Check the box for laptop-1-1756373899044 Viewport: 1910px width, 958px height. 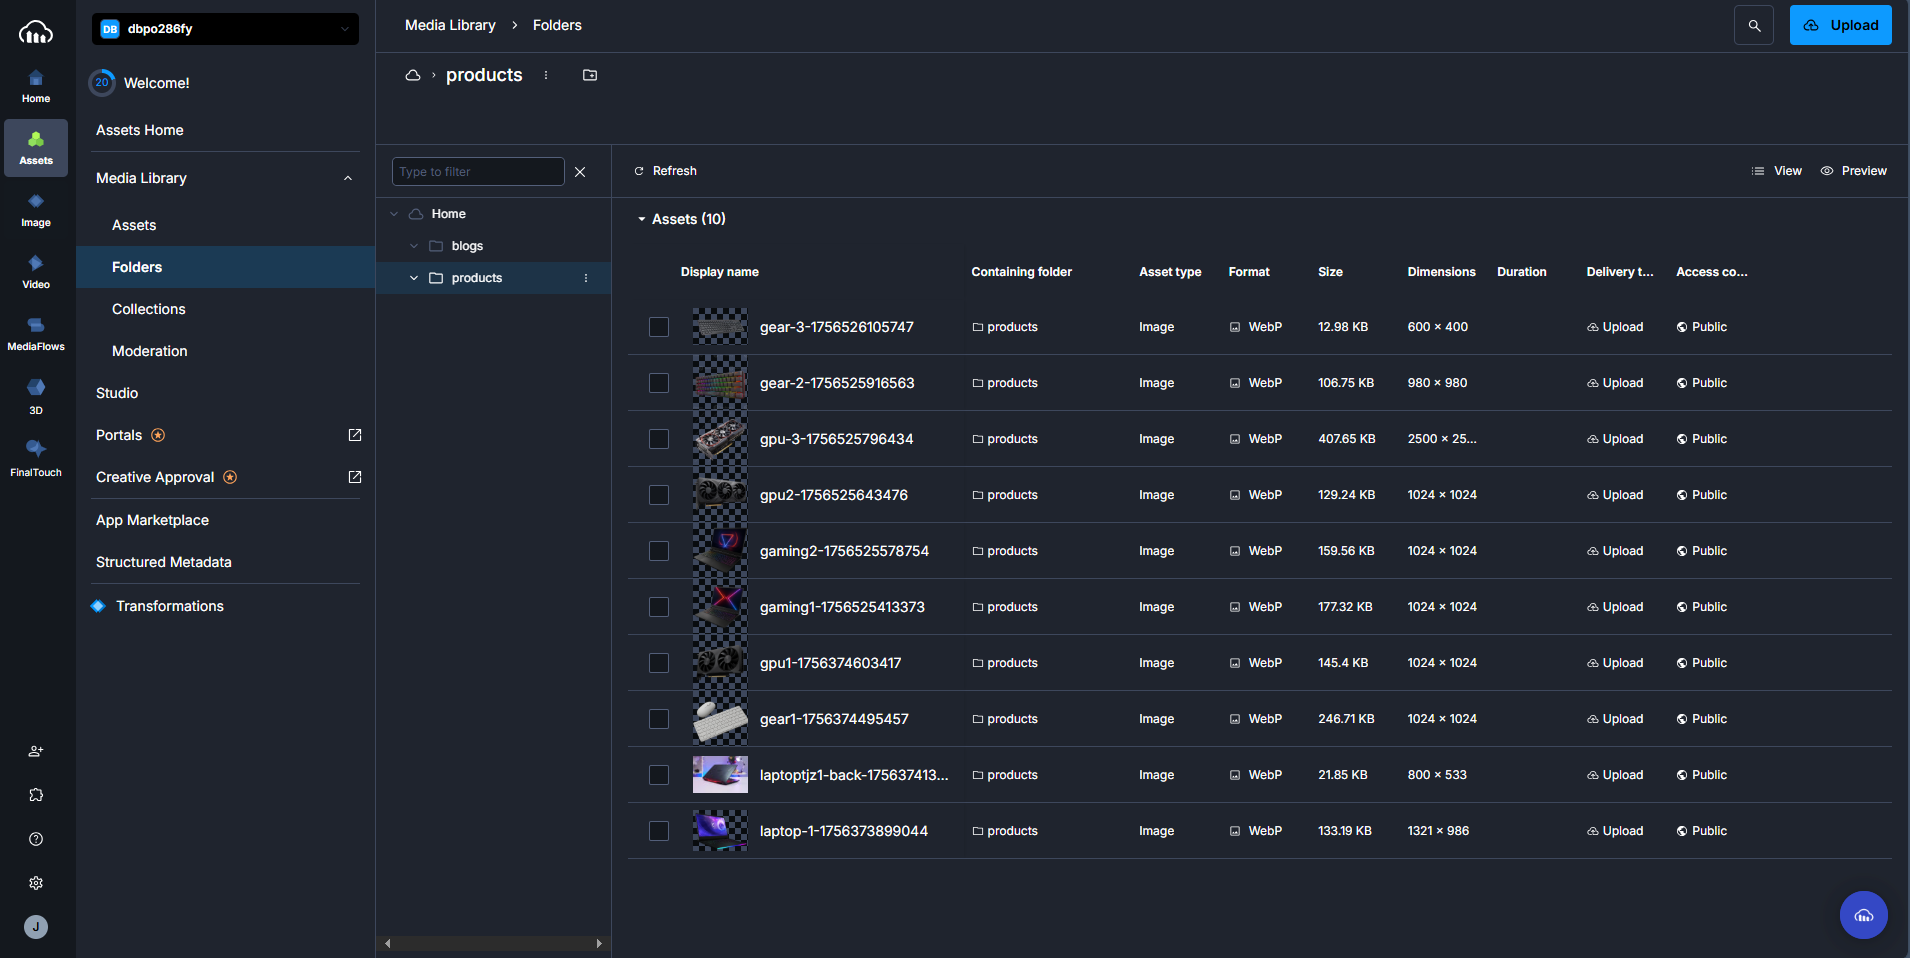point(659,831)
